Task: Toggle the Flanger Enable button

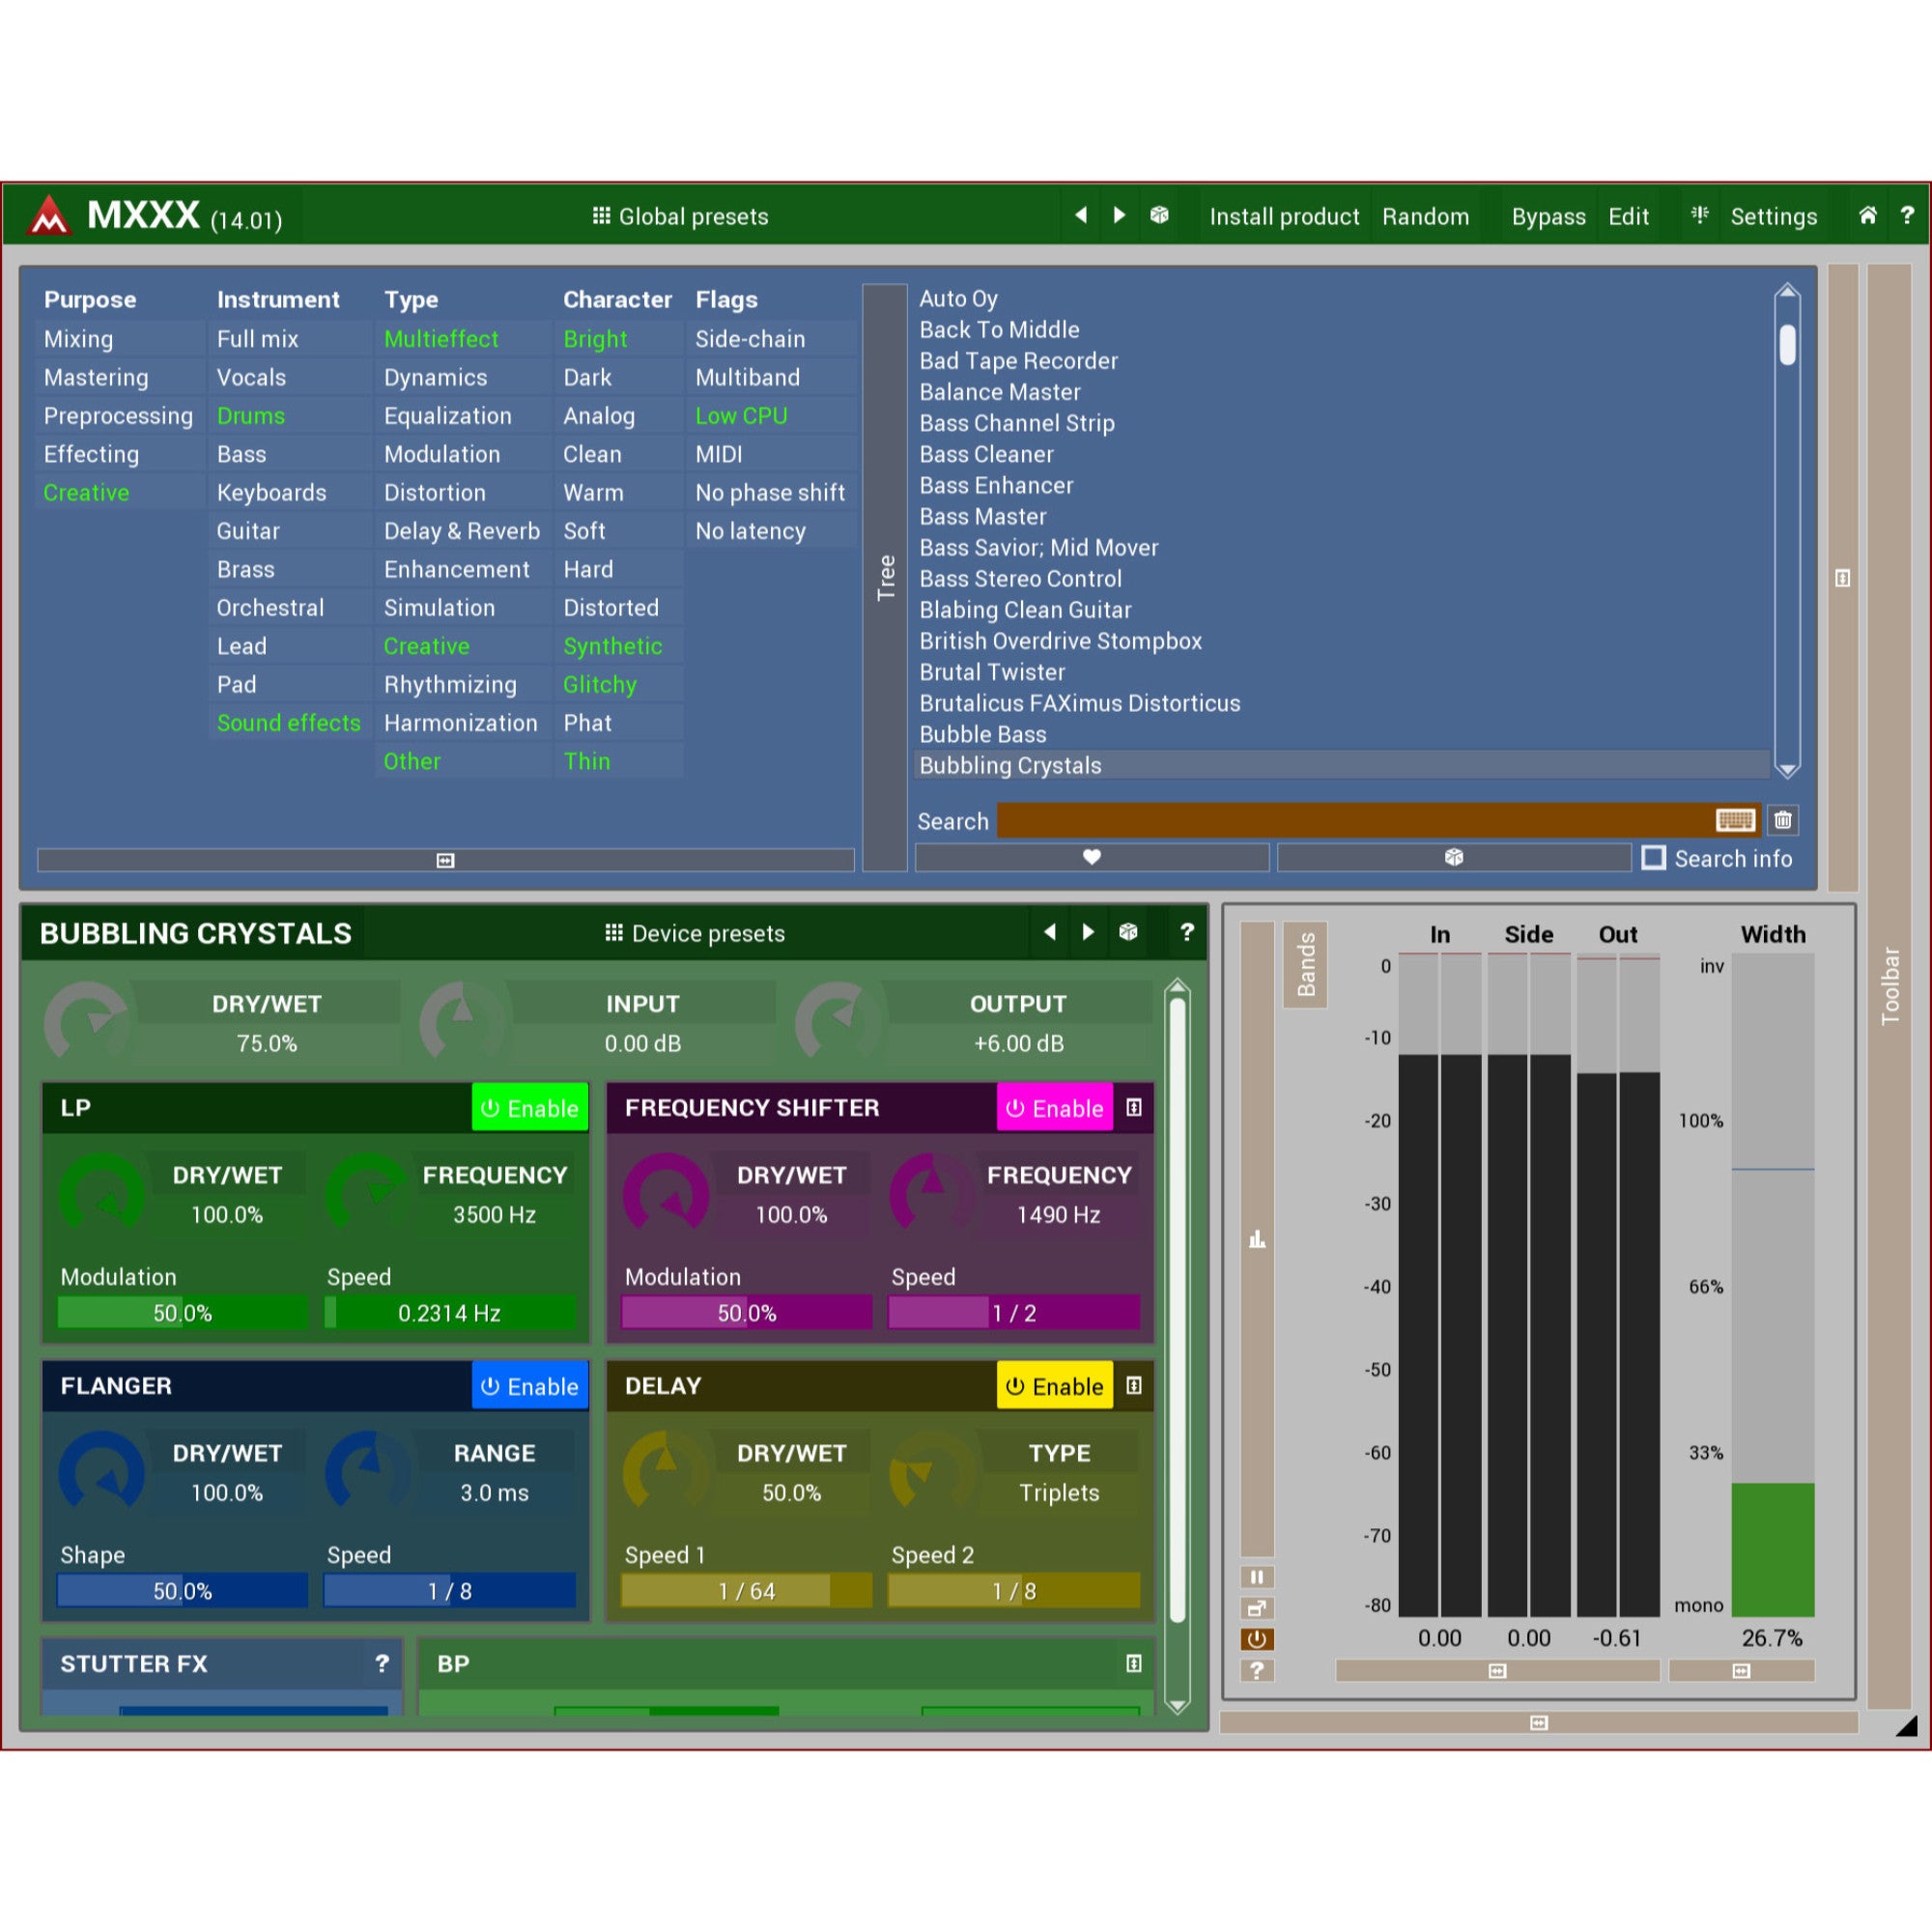Action: 530,1386
